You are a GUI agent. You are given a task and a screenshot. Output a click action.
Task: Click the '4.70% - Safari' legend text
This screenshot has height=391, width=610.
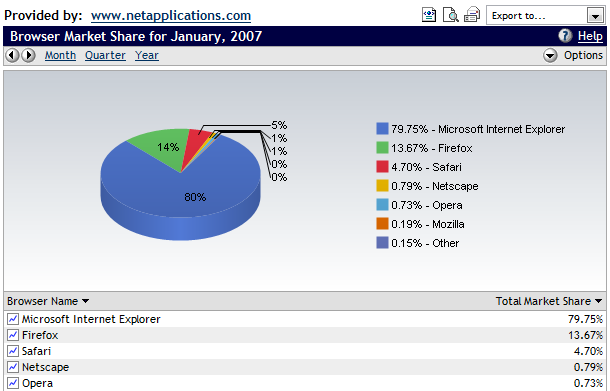pos(426,167)
